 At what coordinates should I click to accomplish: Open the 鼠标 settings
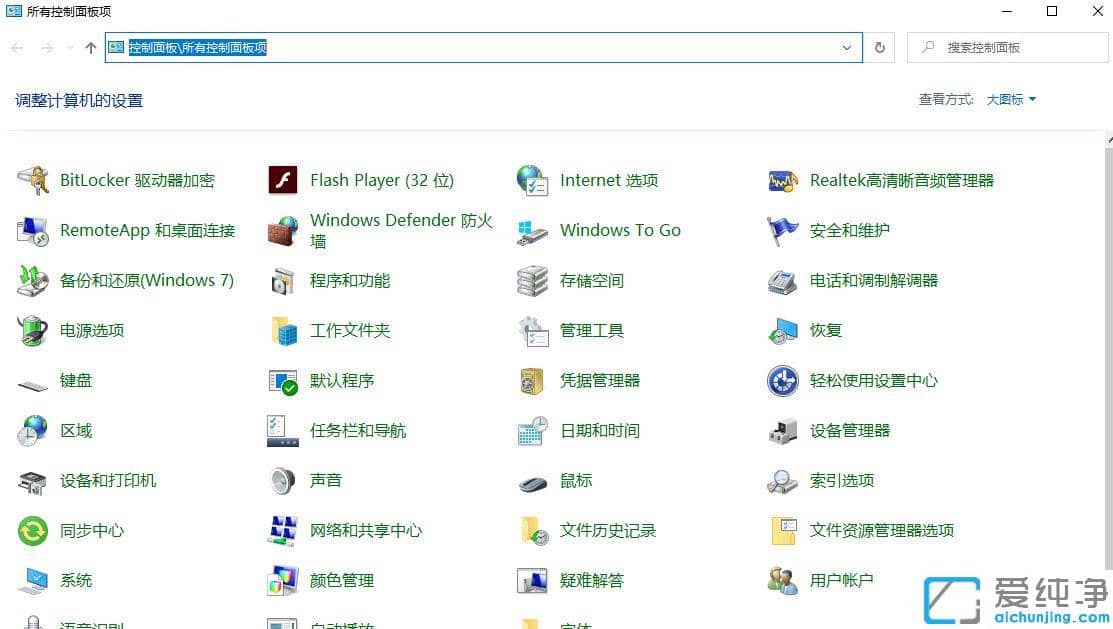(x=576, y=480)
